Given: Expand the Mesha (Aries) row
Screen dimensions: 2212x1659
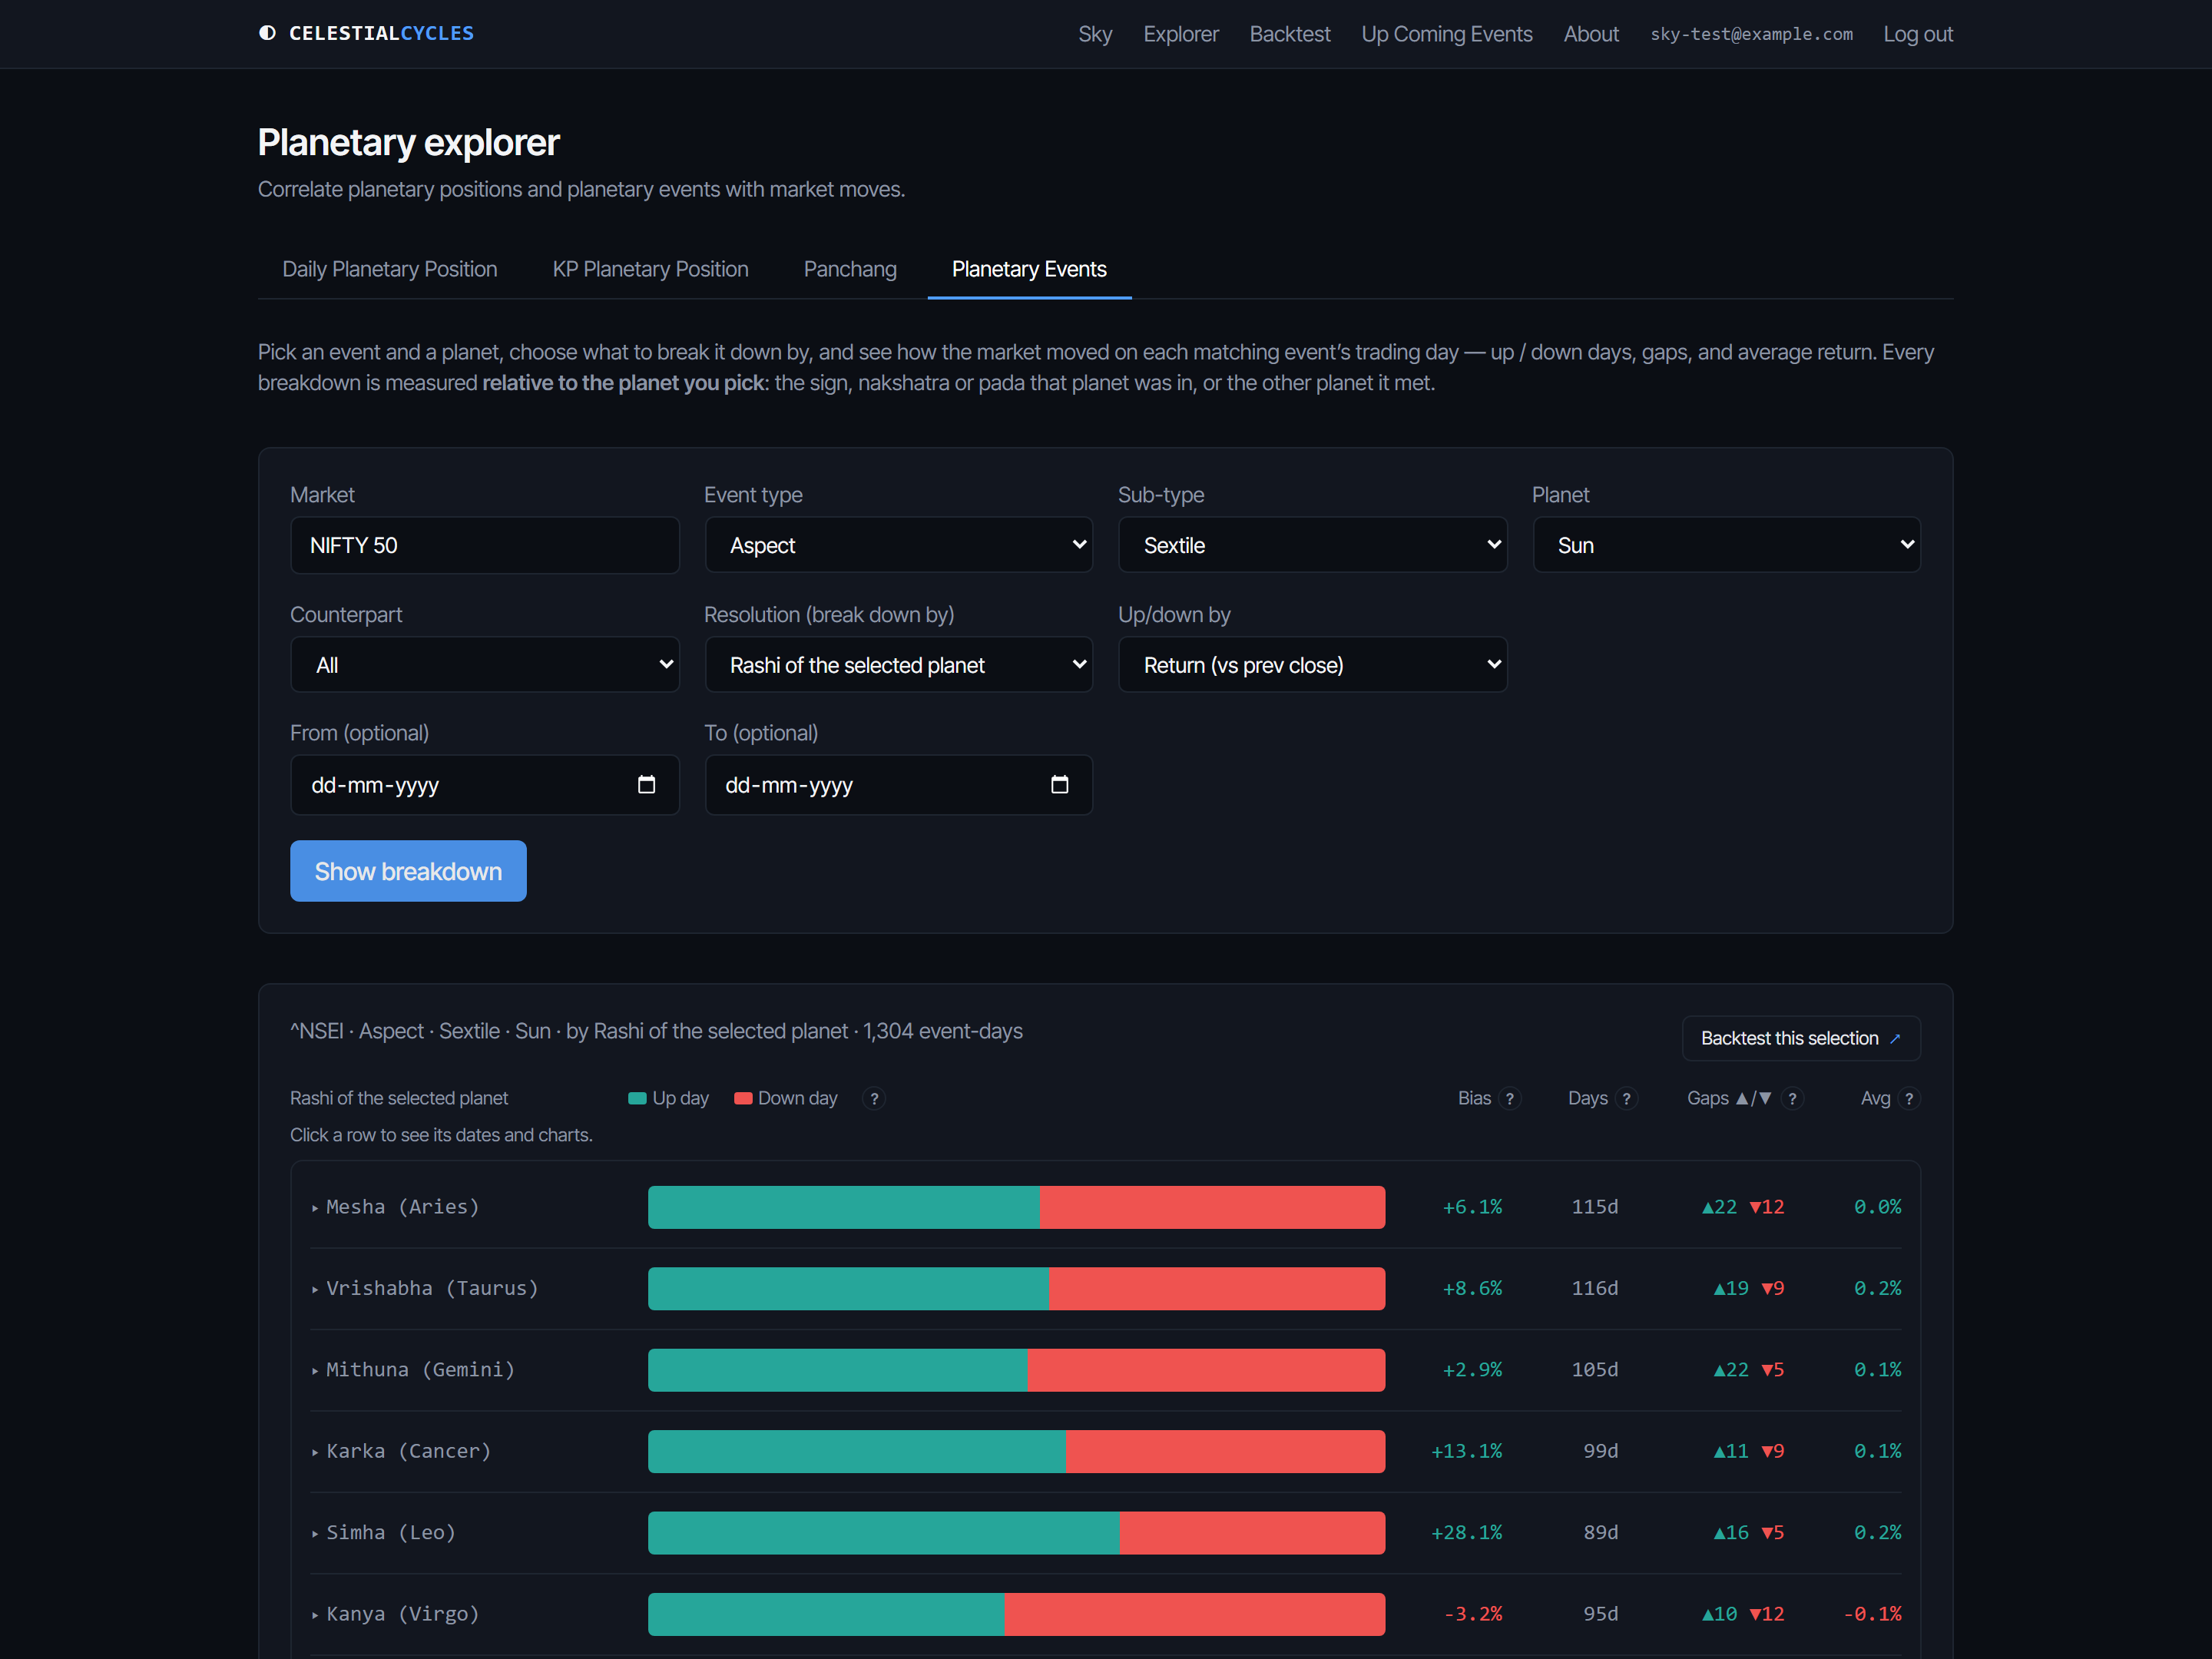Looking at the screenshot, I should [x=1105, y=1207].
